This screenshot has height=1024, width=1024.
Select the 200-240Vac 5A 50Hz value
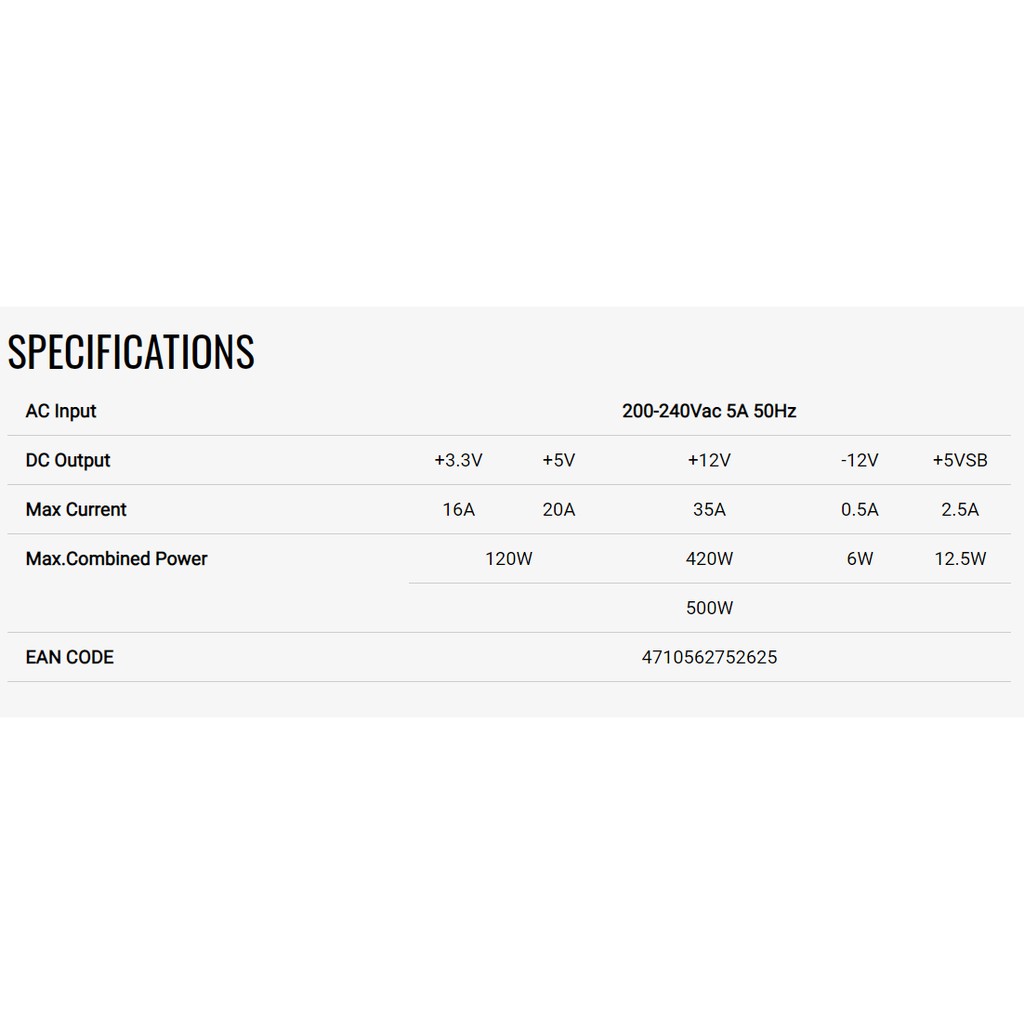(709, 411)
